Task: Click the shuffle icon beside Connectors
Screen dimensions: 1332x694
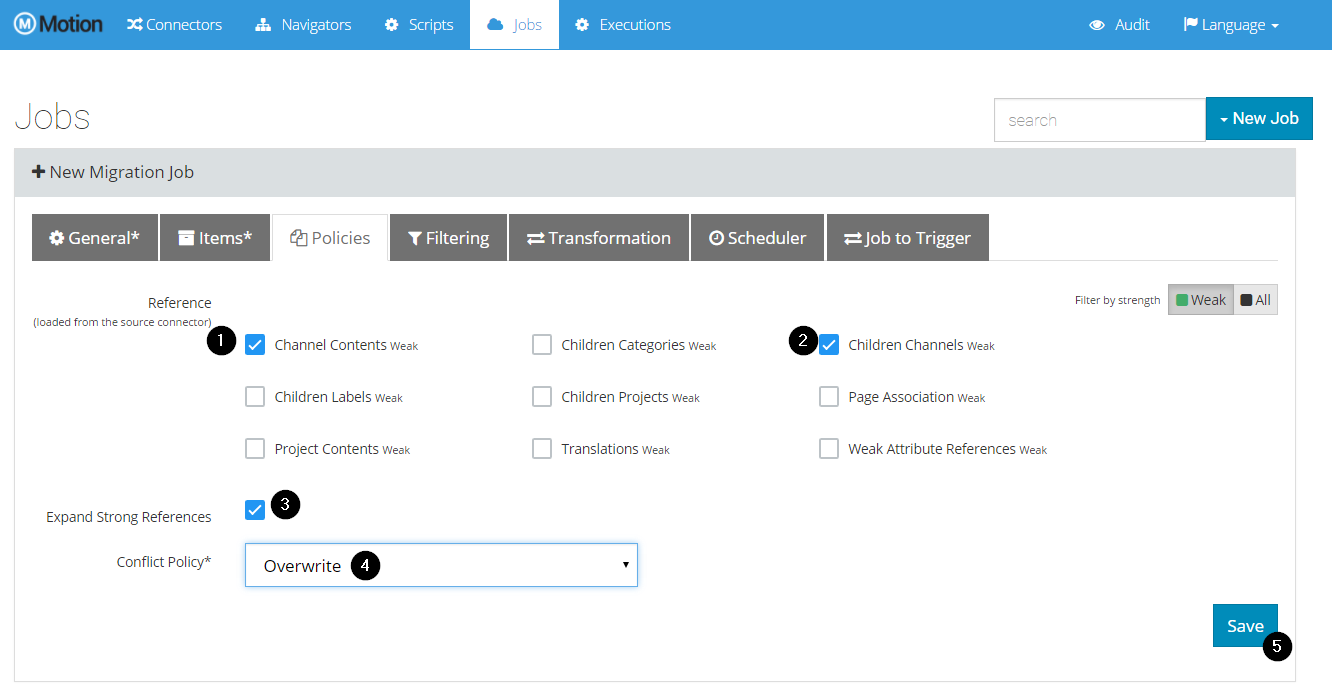Action: (x=135, y=24)
